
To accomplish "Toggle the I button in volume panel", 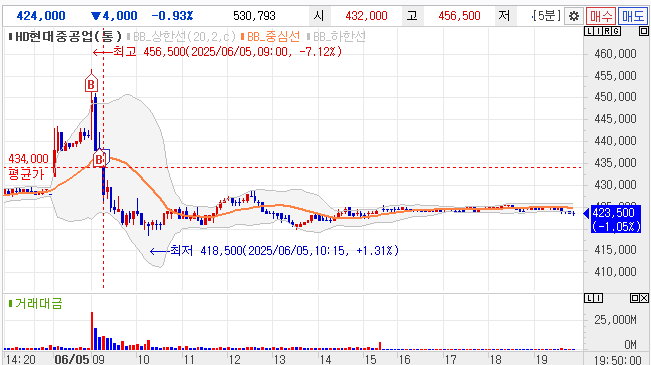I will tap(597, 298).
